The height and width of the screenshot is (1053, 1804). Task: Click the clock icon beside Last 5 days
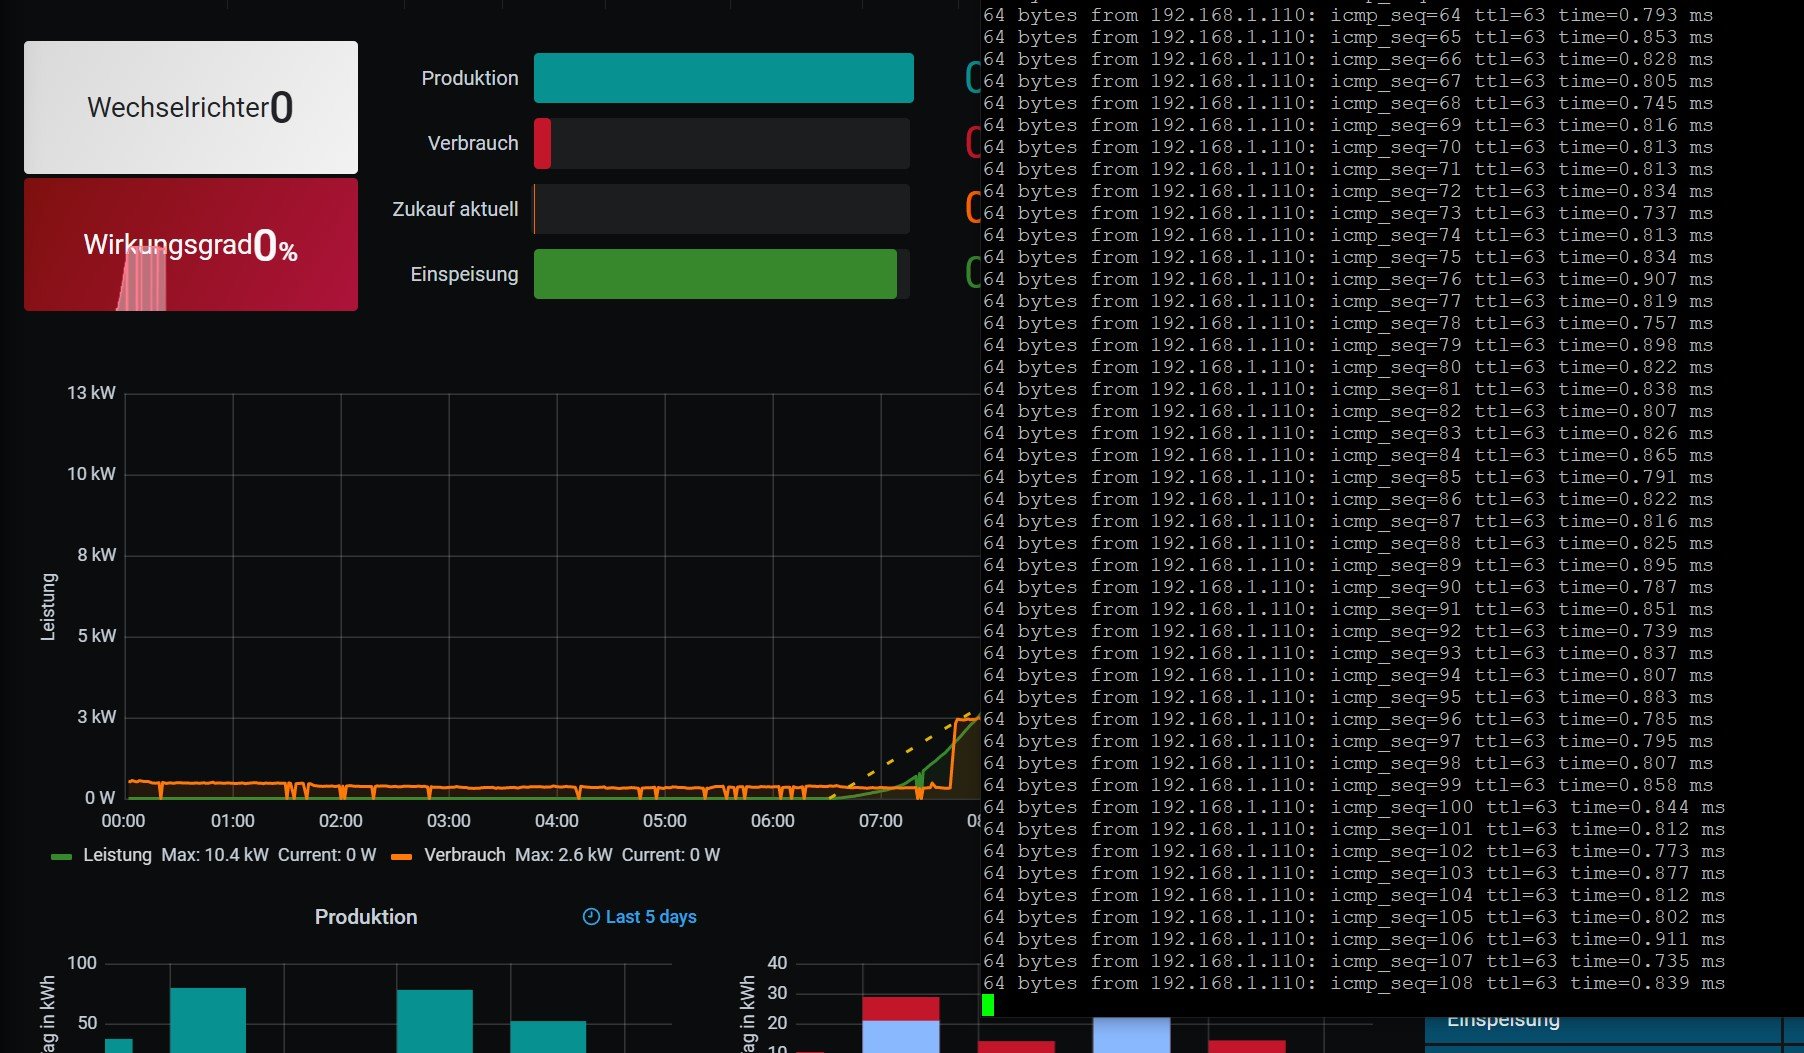coord(591,917)
